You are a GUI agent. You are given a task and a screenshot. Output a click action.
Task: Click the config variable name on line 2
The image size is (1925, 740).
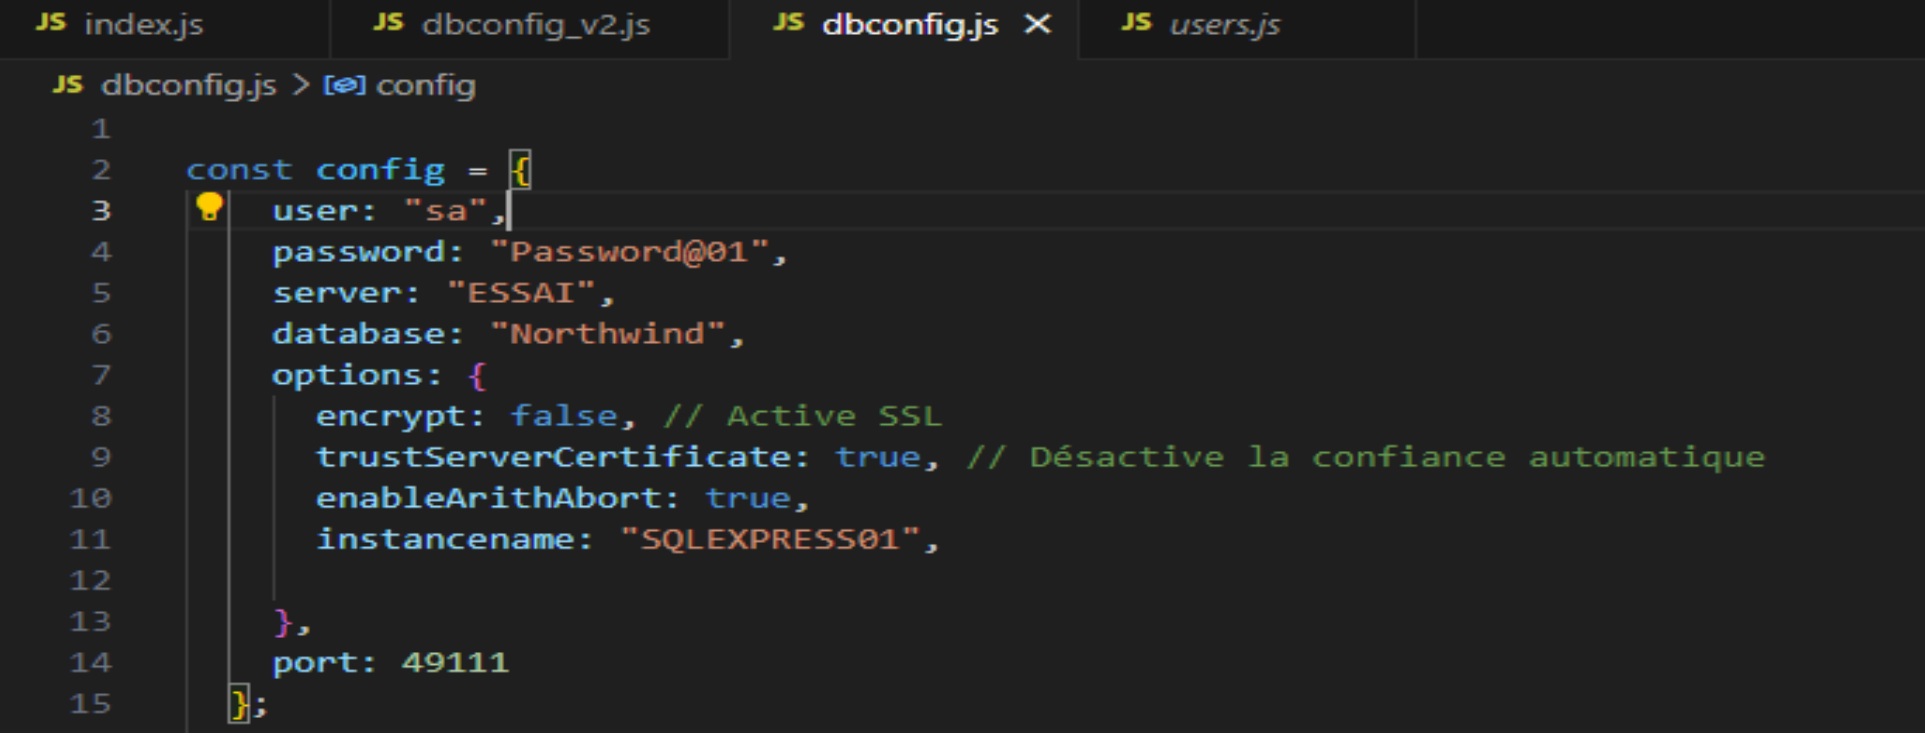[380, 171]
